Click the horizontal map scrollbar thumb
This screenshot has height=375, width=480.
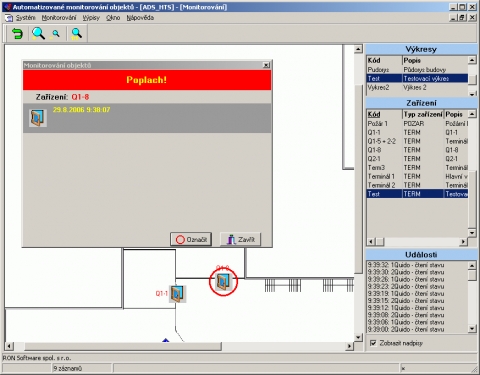123,346
